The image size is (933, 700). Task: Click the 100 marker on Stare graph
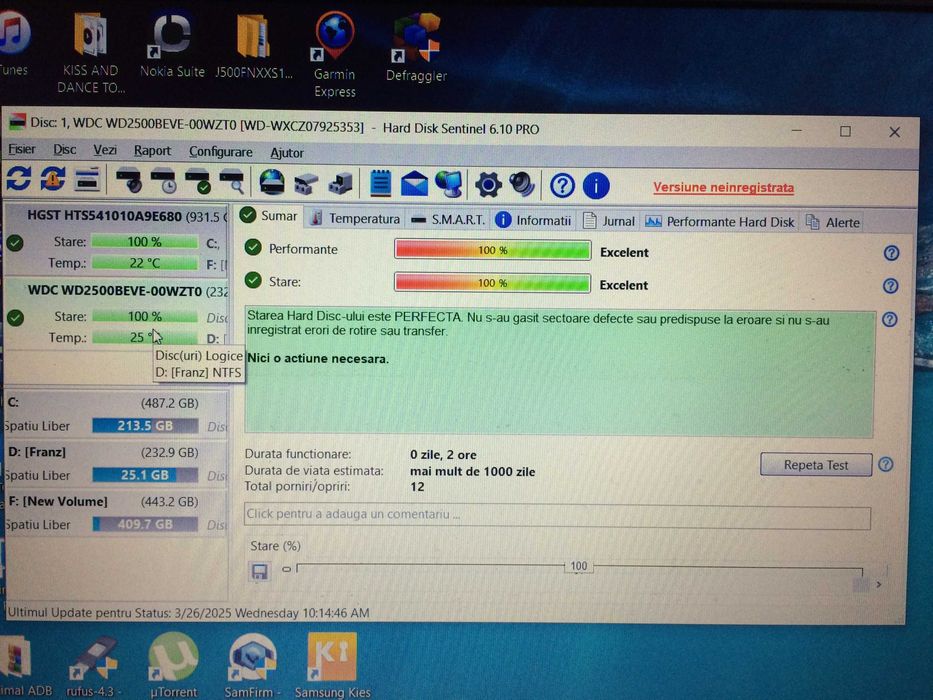pyautogui.click(x=578, y=566)
